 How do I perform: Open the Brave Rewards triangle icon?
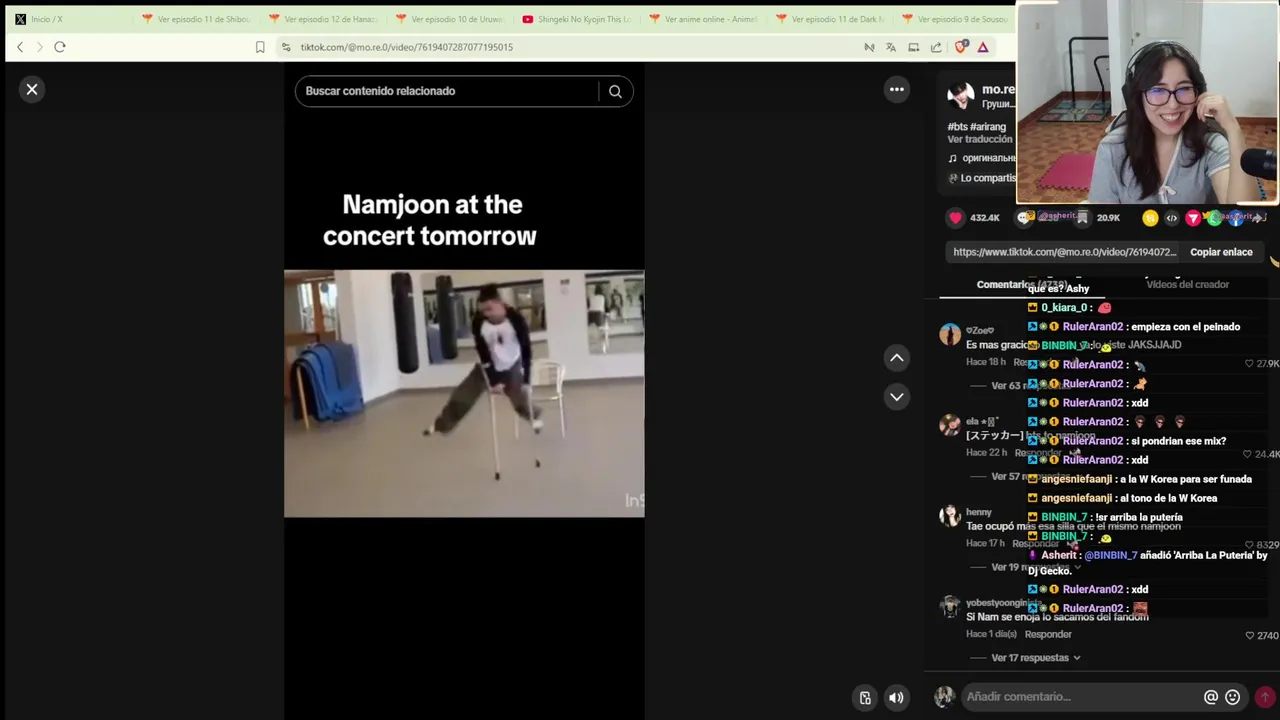click(x=983, y=47)
